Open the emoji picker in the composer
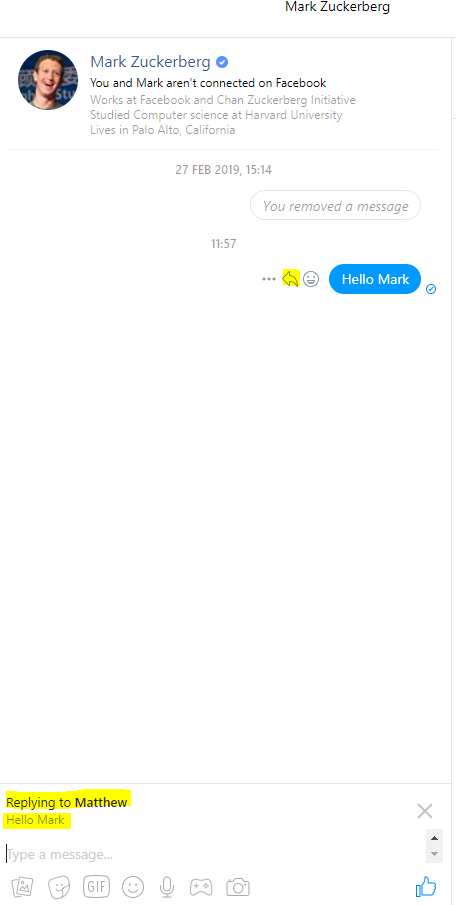 click(133, 887)
